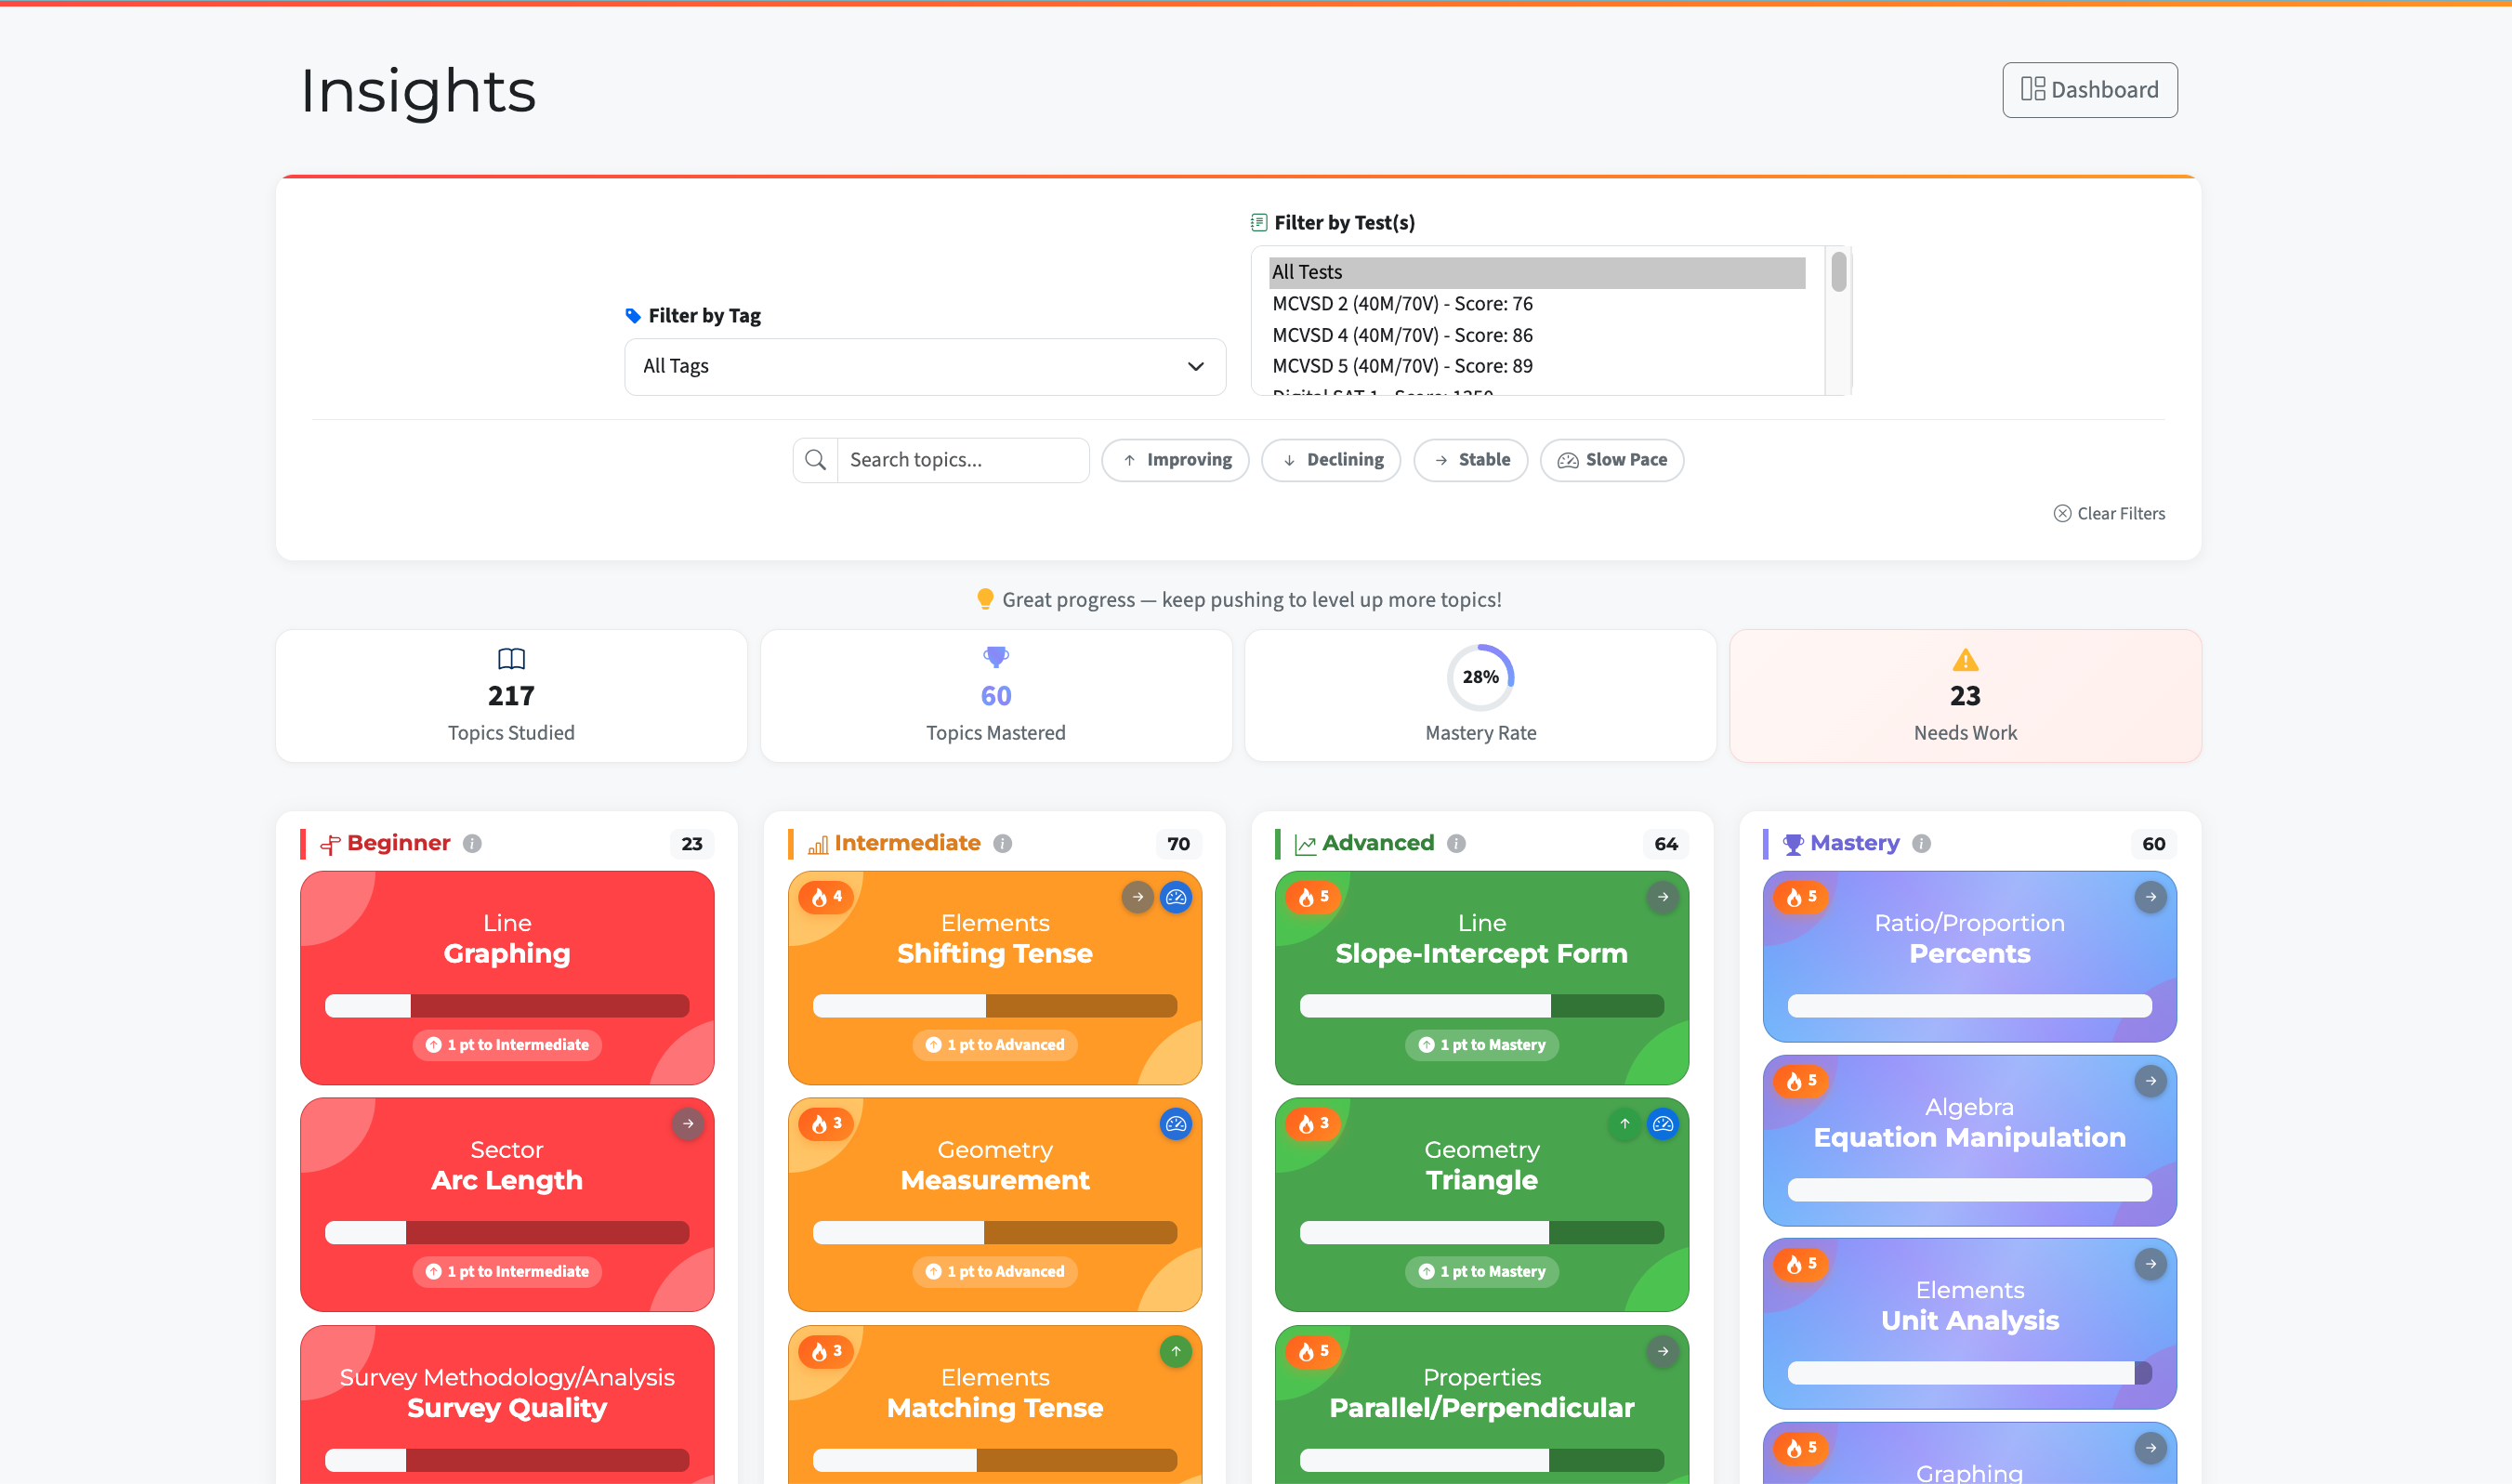The height and width of the screenshot is (1484, 2512).
Task: Click stable arrow icon on Arc Length card
Action: tap(688, 1124)
